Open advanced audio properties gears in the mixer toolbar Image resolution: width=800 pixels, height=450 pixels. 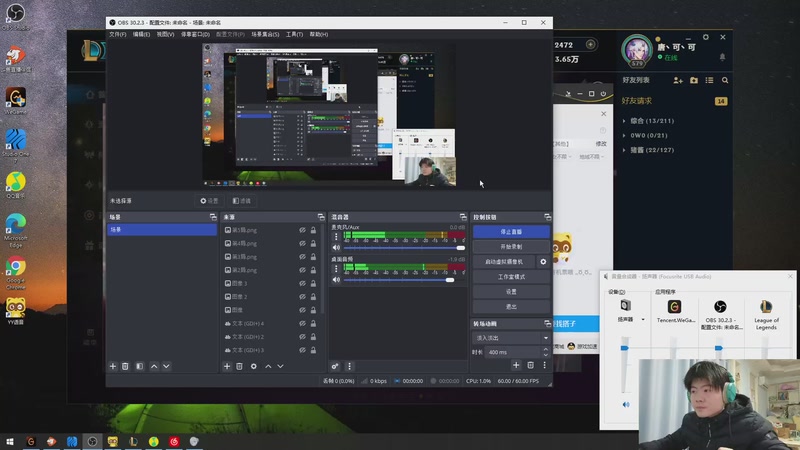(335, 366)
